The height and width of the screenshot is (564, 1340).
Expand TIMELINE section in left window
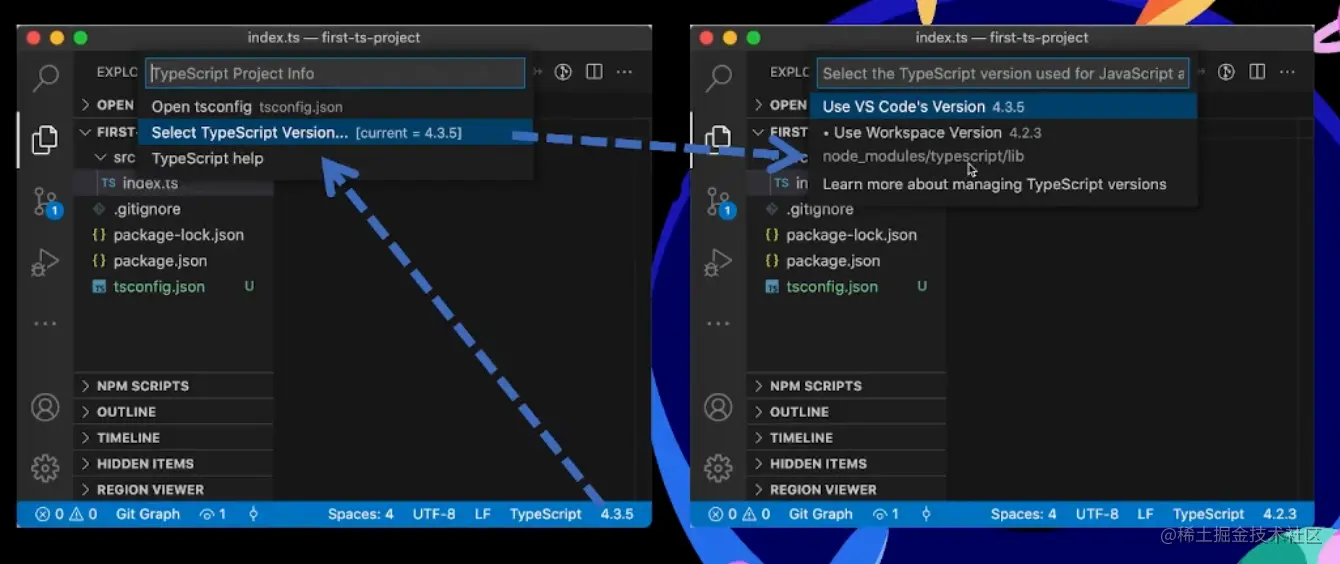(174, 438)
